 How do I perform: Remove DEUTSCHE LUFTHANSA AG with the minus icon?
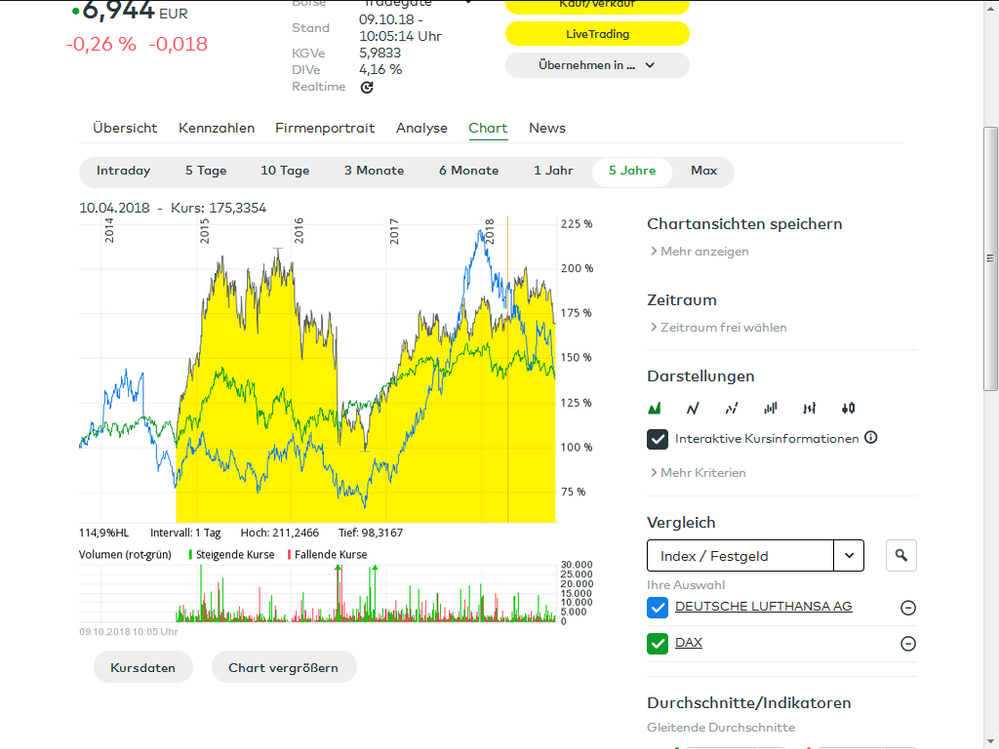(x=908, y=608)
